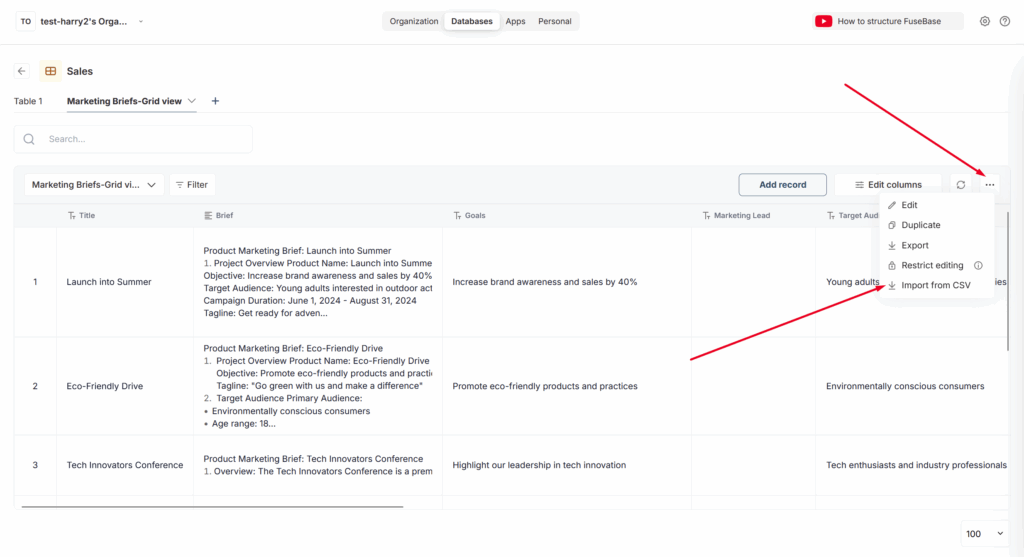Click the horizontal scrollbar under the table
Image resolution: width=1024 pixels, height=557 pixels.
tap(212, 507)
